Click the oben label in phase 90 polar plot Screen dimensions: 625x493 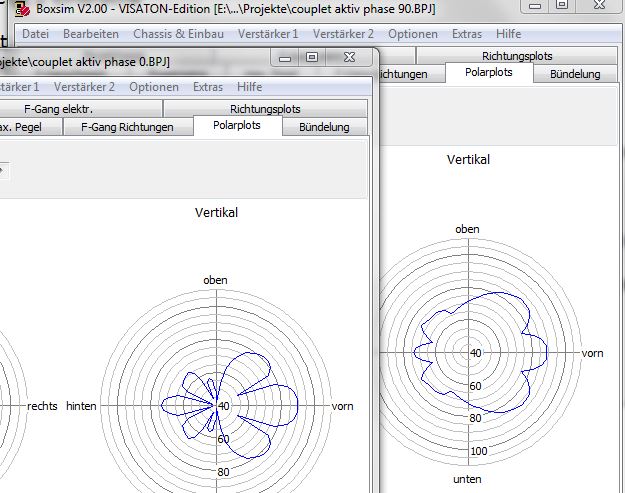click(467, 229)
